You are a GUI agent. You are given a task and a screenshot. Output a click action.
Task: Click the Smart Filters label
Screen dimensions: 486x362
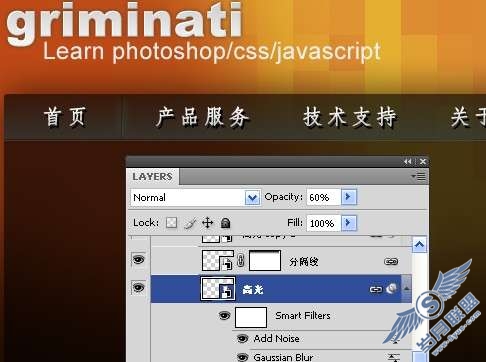click(x=303, y=316)
